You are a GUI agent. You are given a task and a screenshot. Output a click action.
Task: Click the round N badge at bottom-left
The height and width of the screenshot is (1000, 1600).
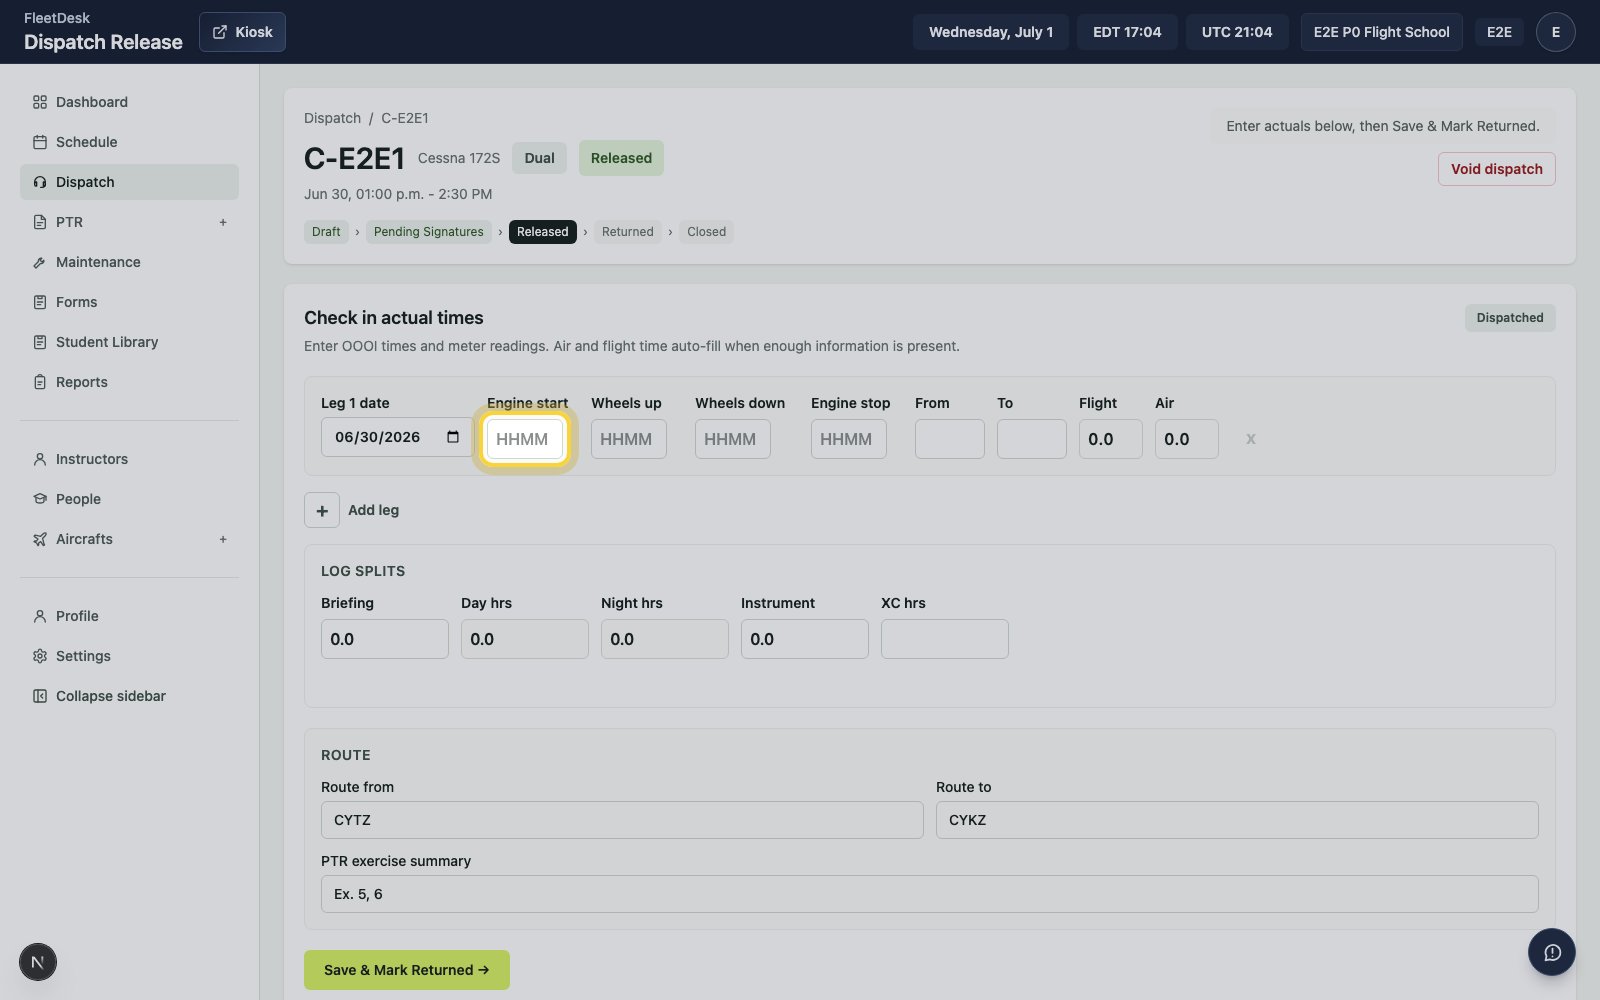click(x=38, y=962)
